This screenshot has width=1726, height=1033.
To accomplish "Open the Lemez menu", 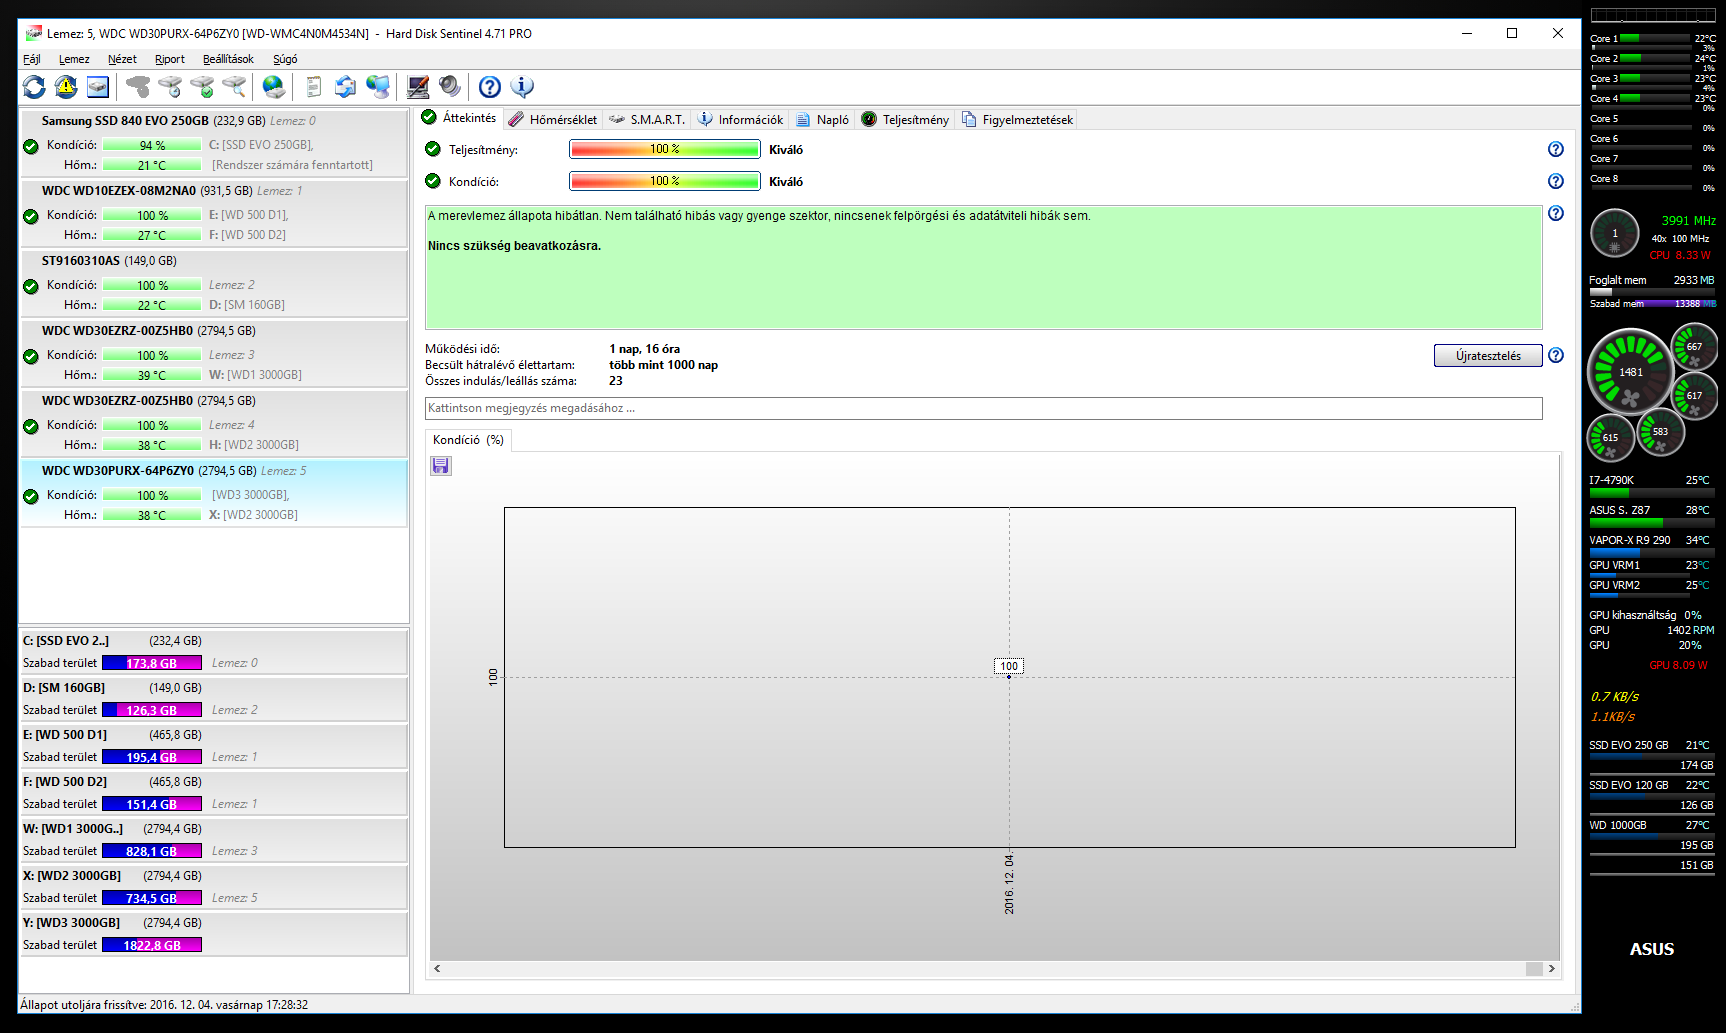I will [x=74, y=59].
